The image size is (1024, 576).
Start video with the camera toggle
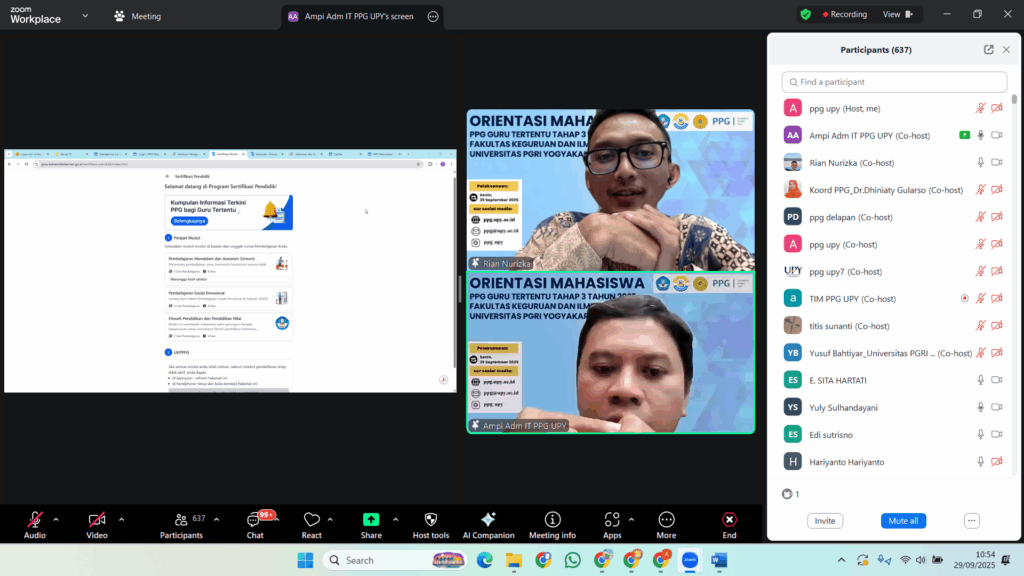97,520
